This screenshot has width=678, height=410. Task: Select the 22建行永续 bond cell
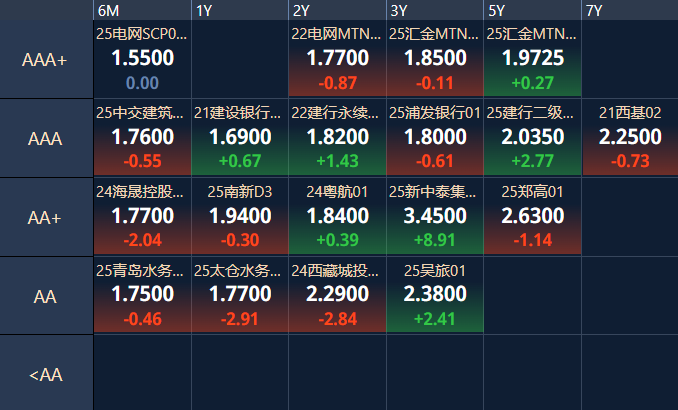coord(337,138)
